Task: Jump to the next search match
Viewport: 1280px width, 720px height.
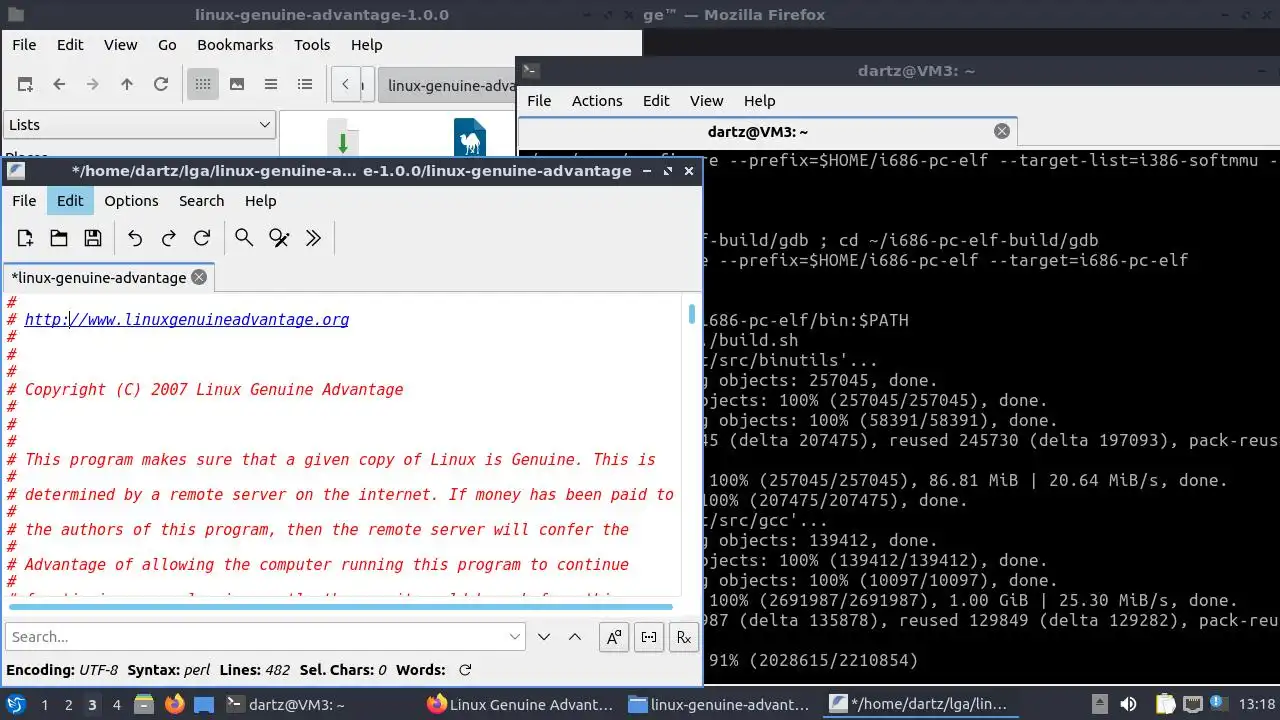Action: coord(544,637)
